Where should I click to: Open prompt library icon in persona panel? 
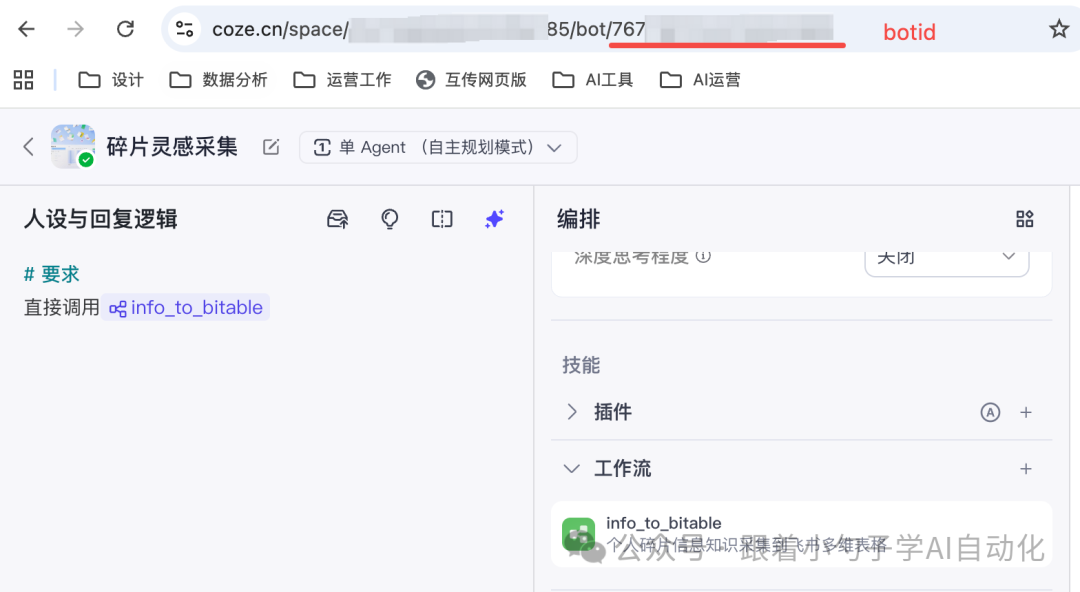pos(338,219)
